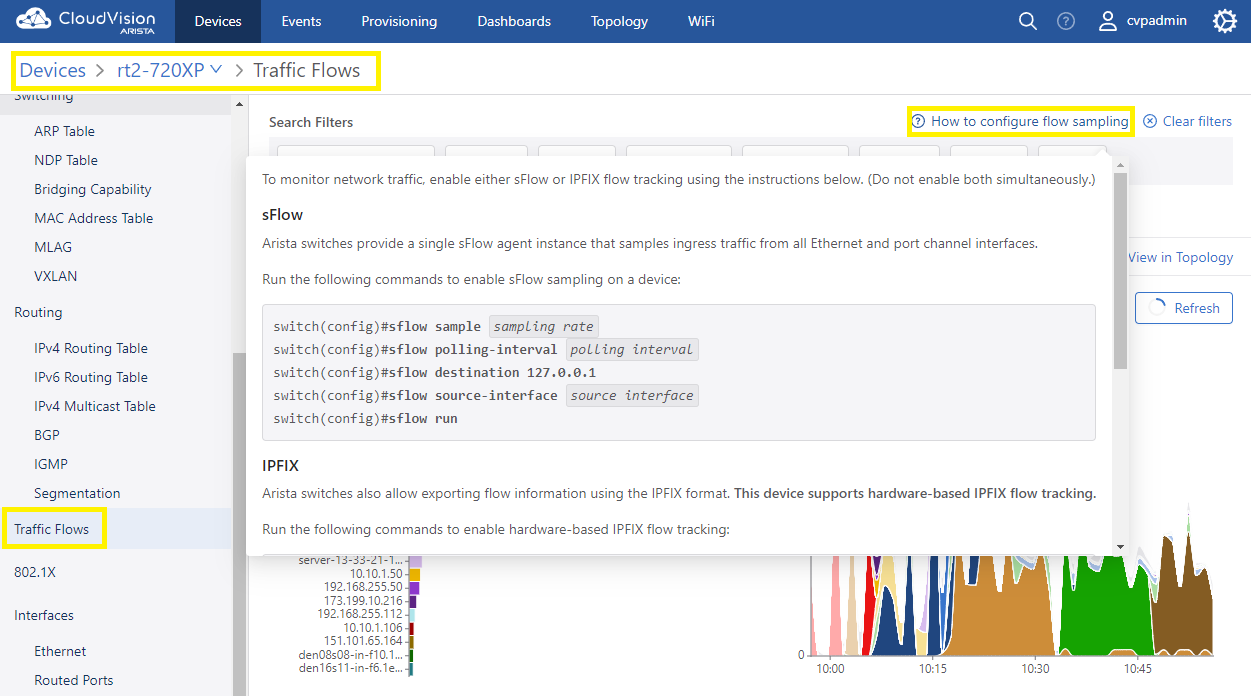
Task: Switch to the Topology tab
Action: 618,21
